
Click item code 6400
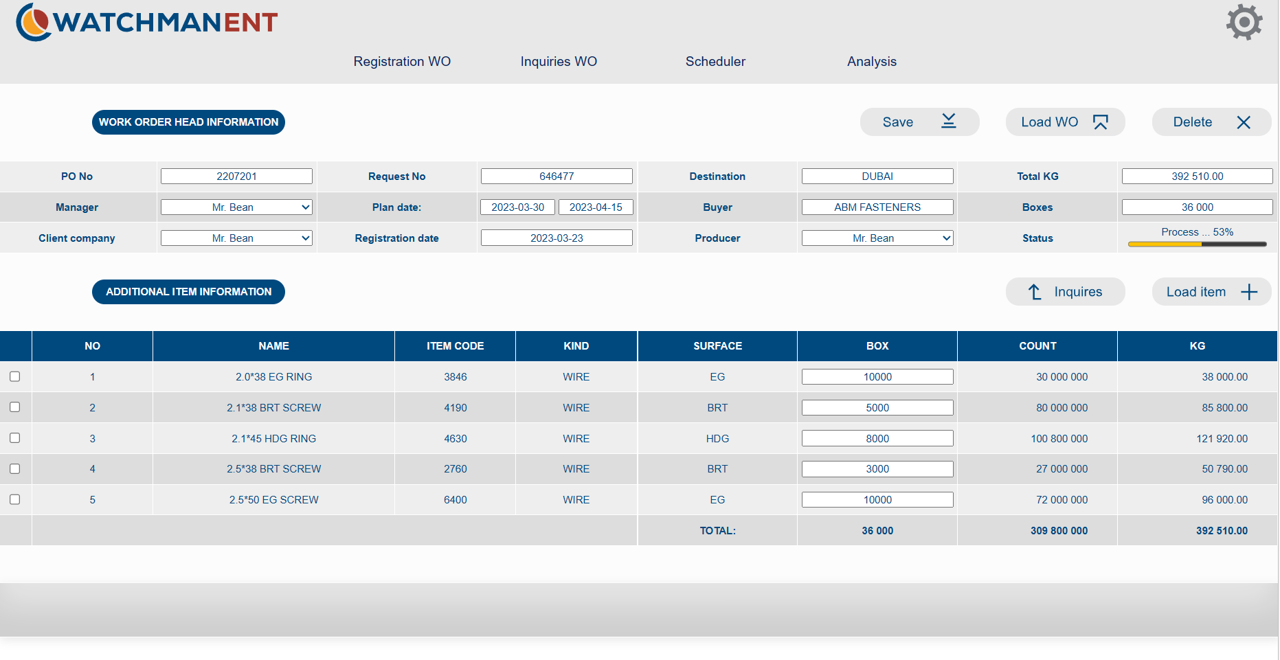(x=455, y=500)
